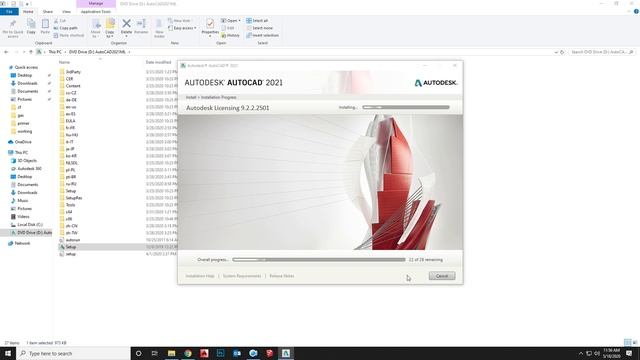Screen dimensions: 640x360
Task: Click Select all in the ribbon
Action: point(257,20)
